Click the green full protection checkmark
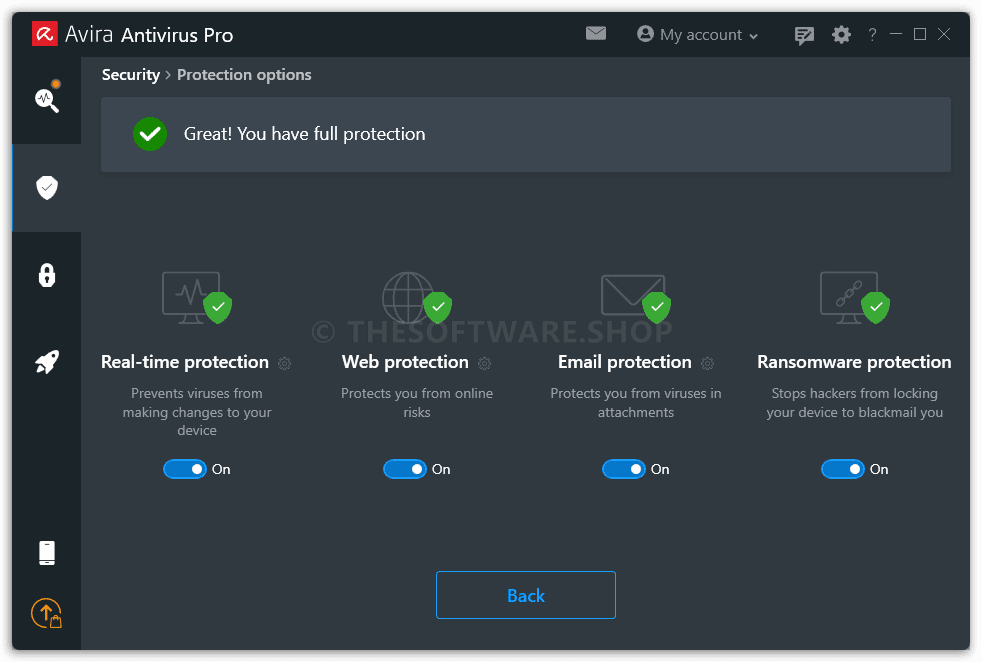982x662 pixels. click(150, 134)
